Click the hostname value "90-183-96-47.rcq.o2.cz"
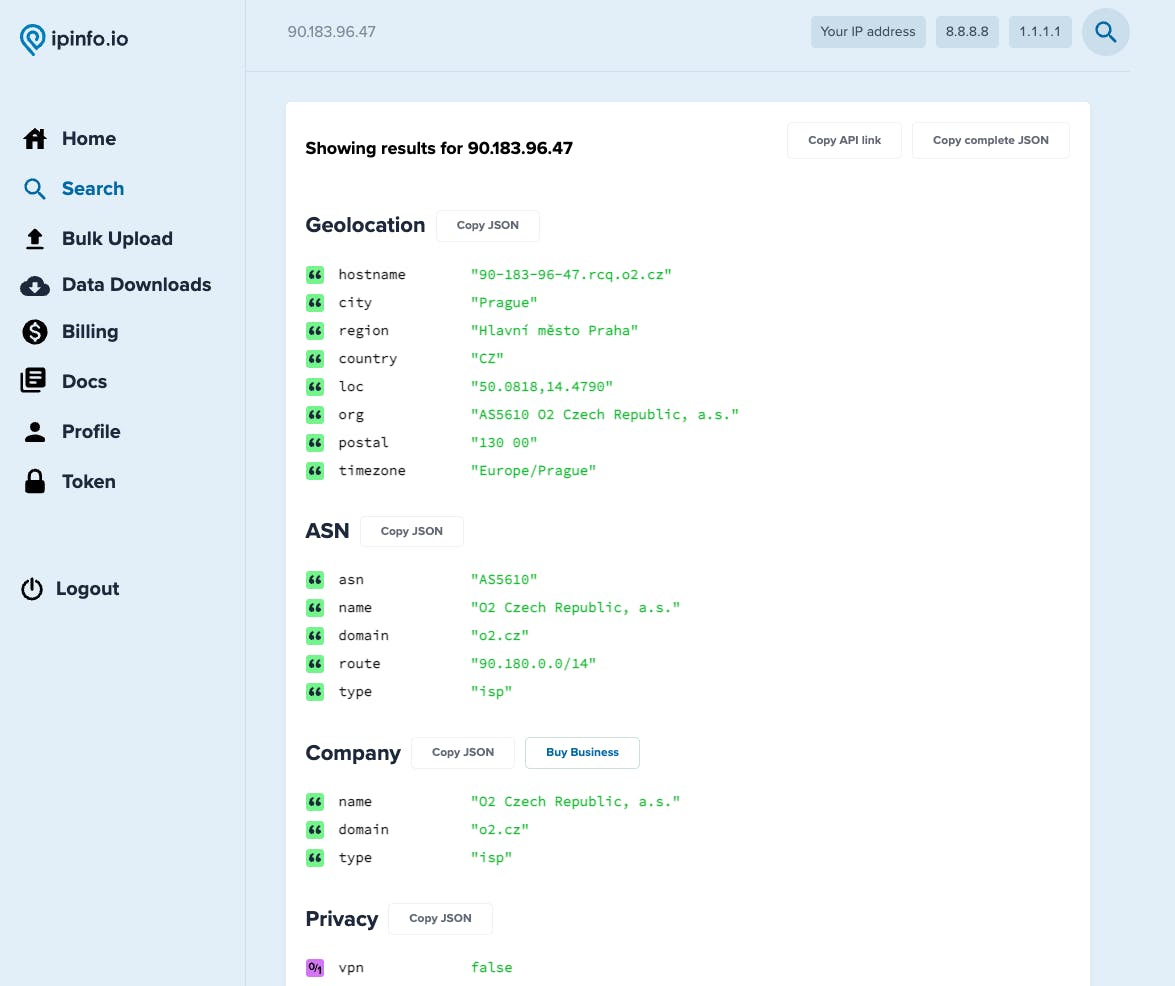The height and width of the screenshot is (986, 1175). click(x=571, y=275)
